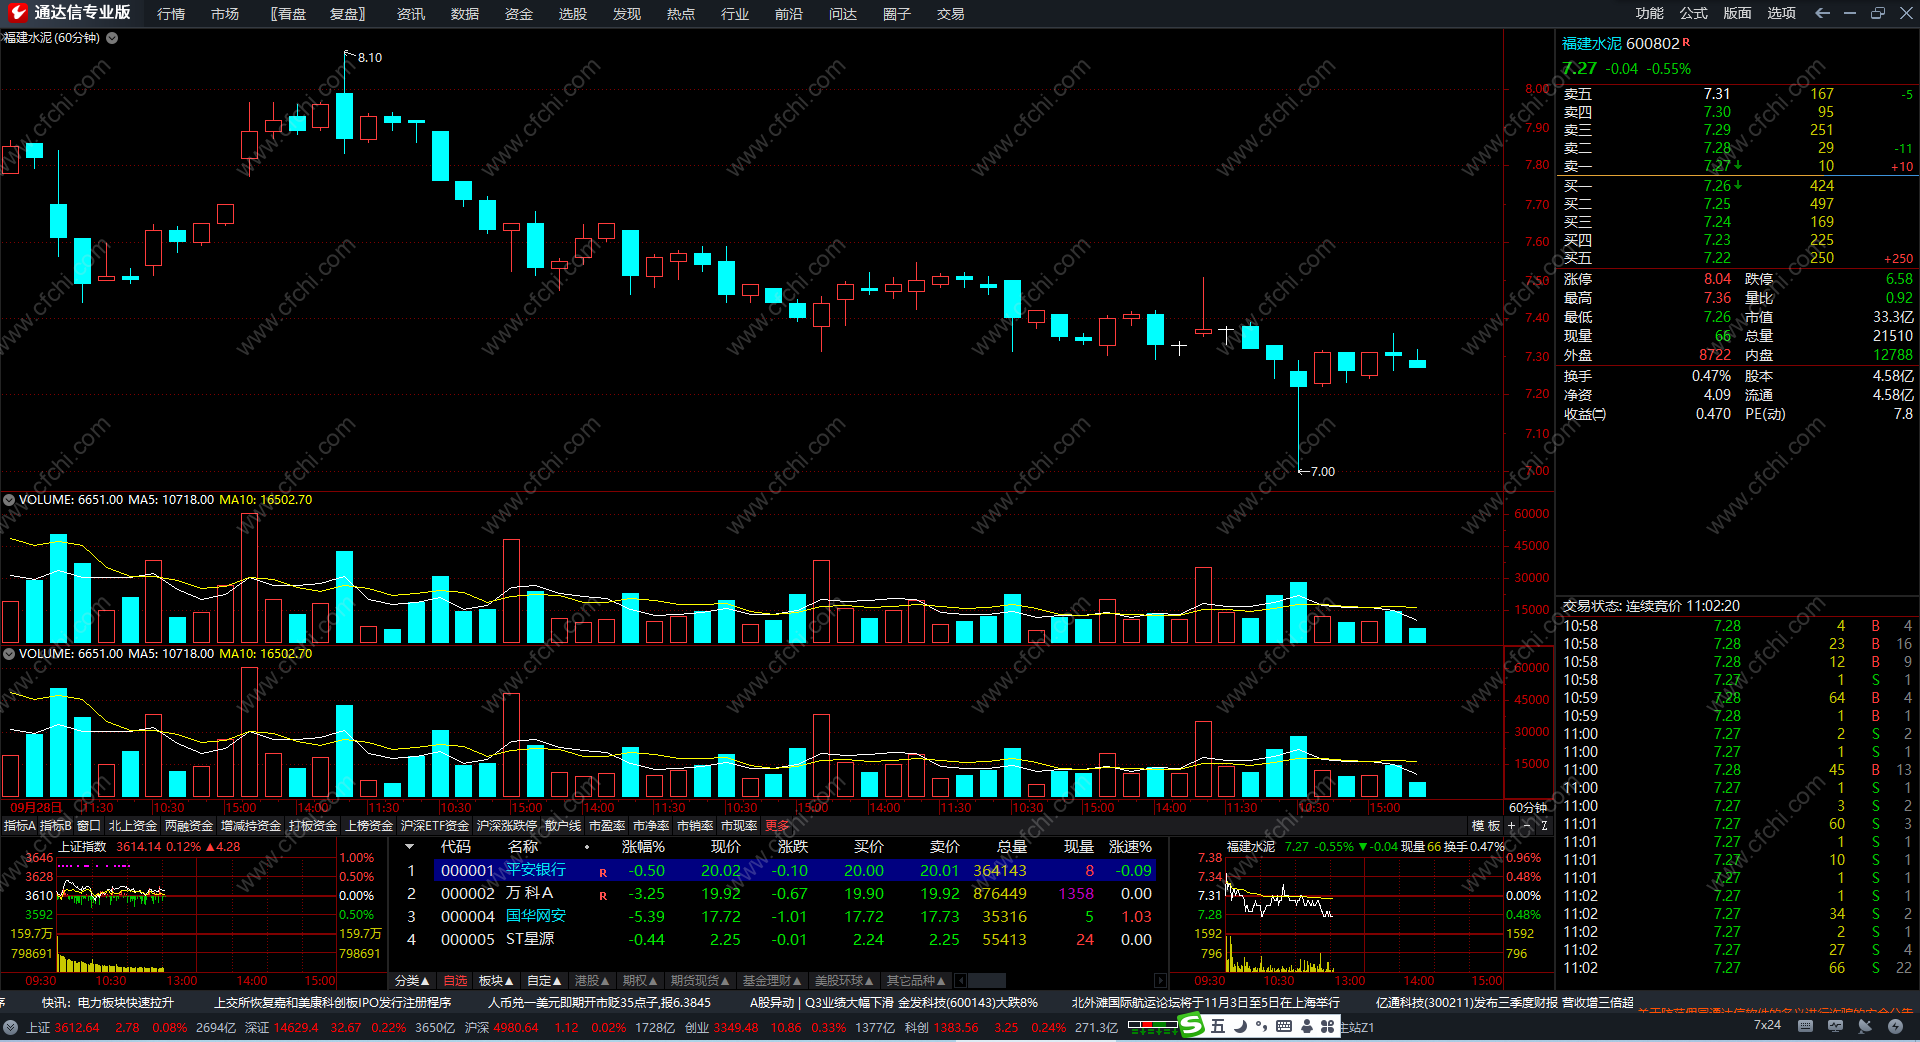This screenshot has height=1042, width=1920.
Task: Switch on the 北上资金 indicator
Action: (x=133, y=826)
